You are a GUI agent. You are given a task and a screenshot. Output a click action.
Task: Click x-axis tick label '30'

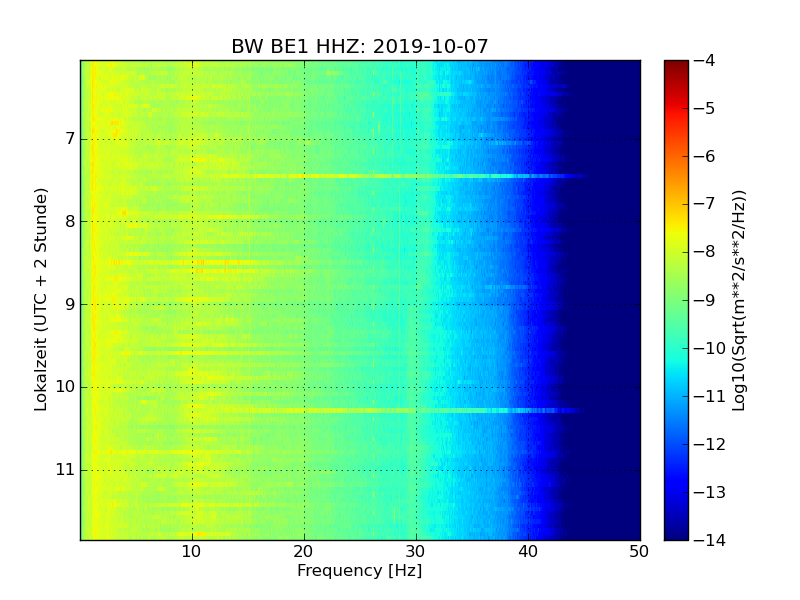click(416, 552)
